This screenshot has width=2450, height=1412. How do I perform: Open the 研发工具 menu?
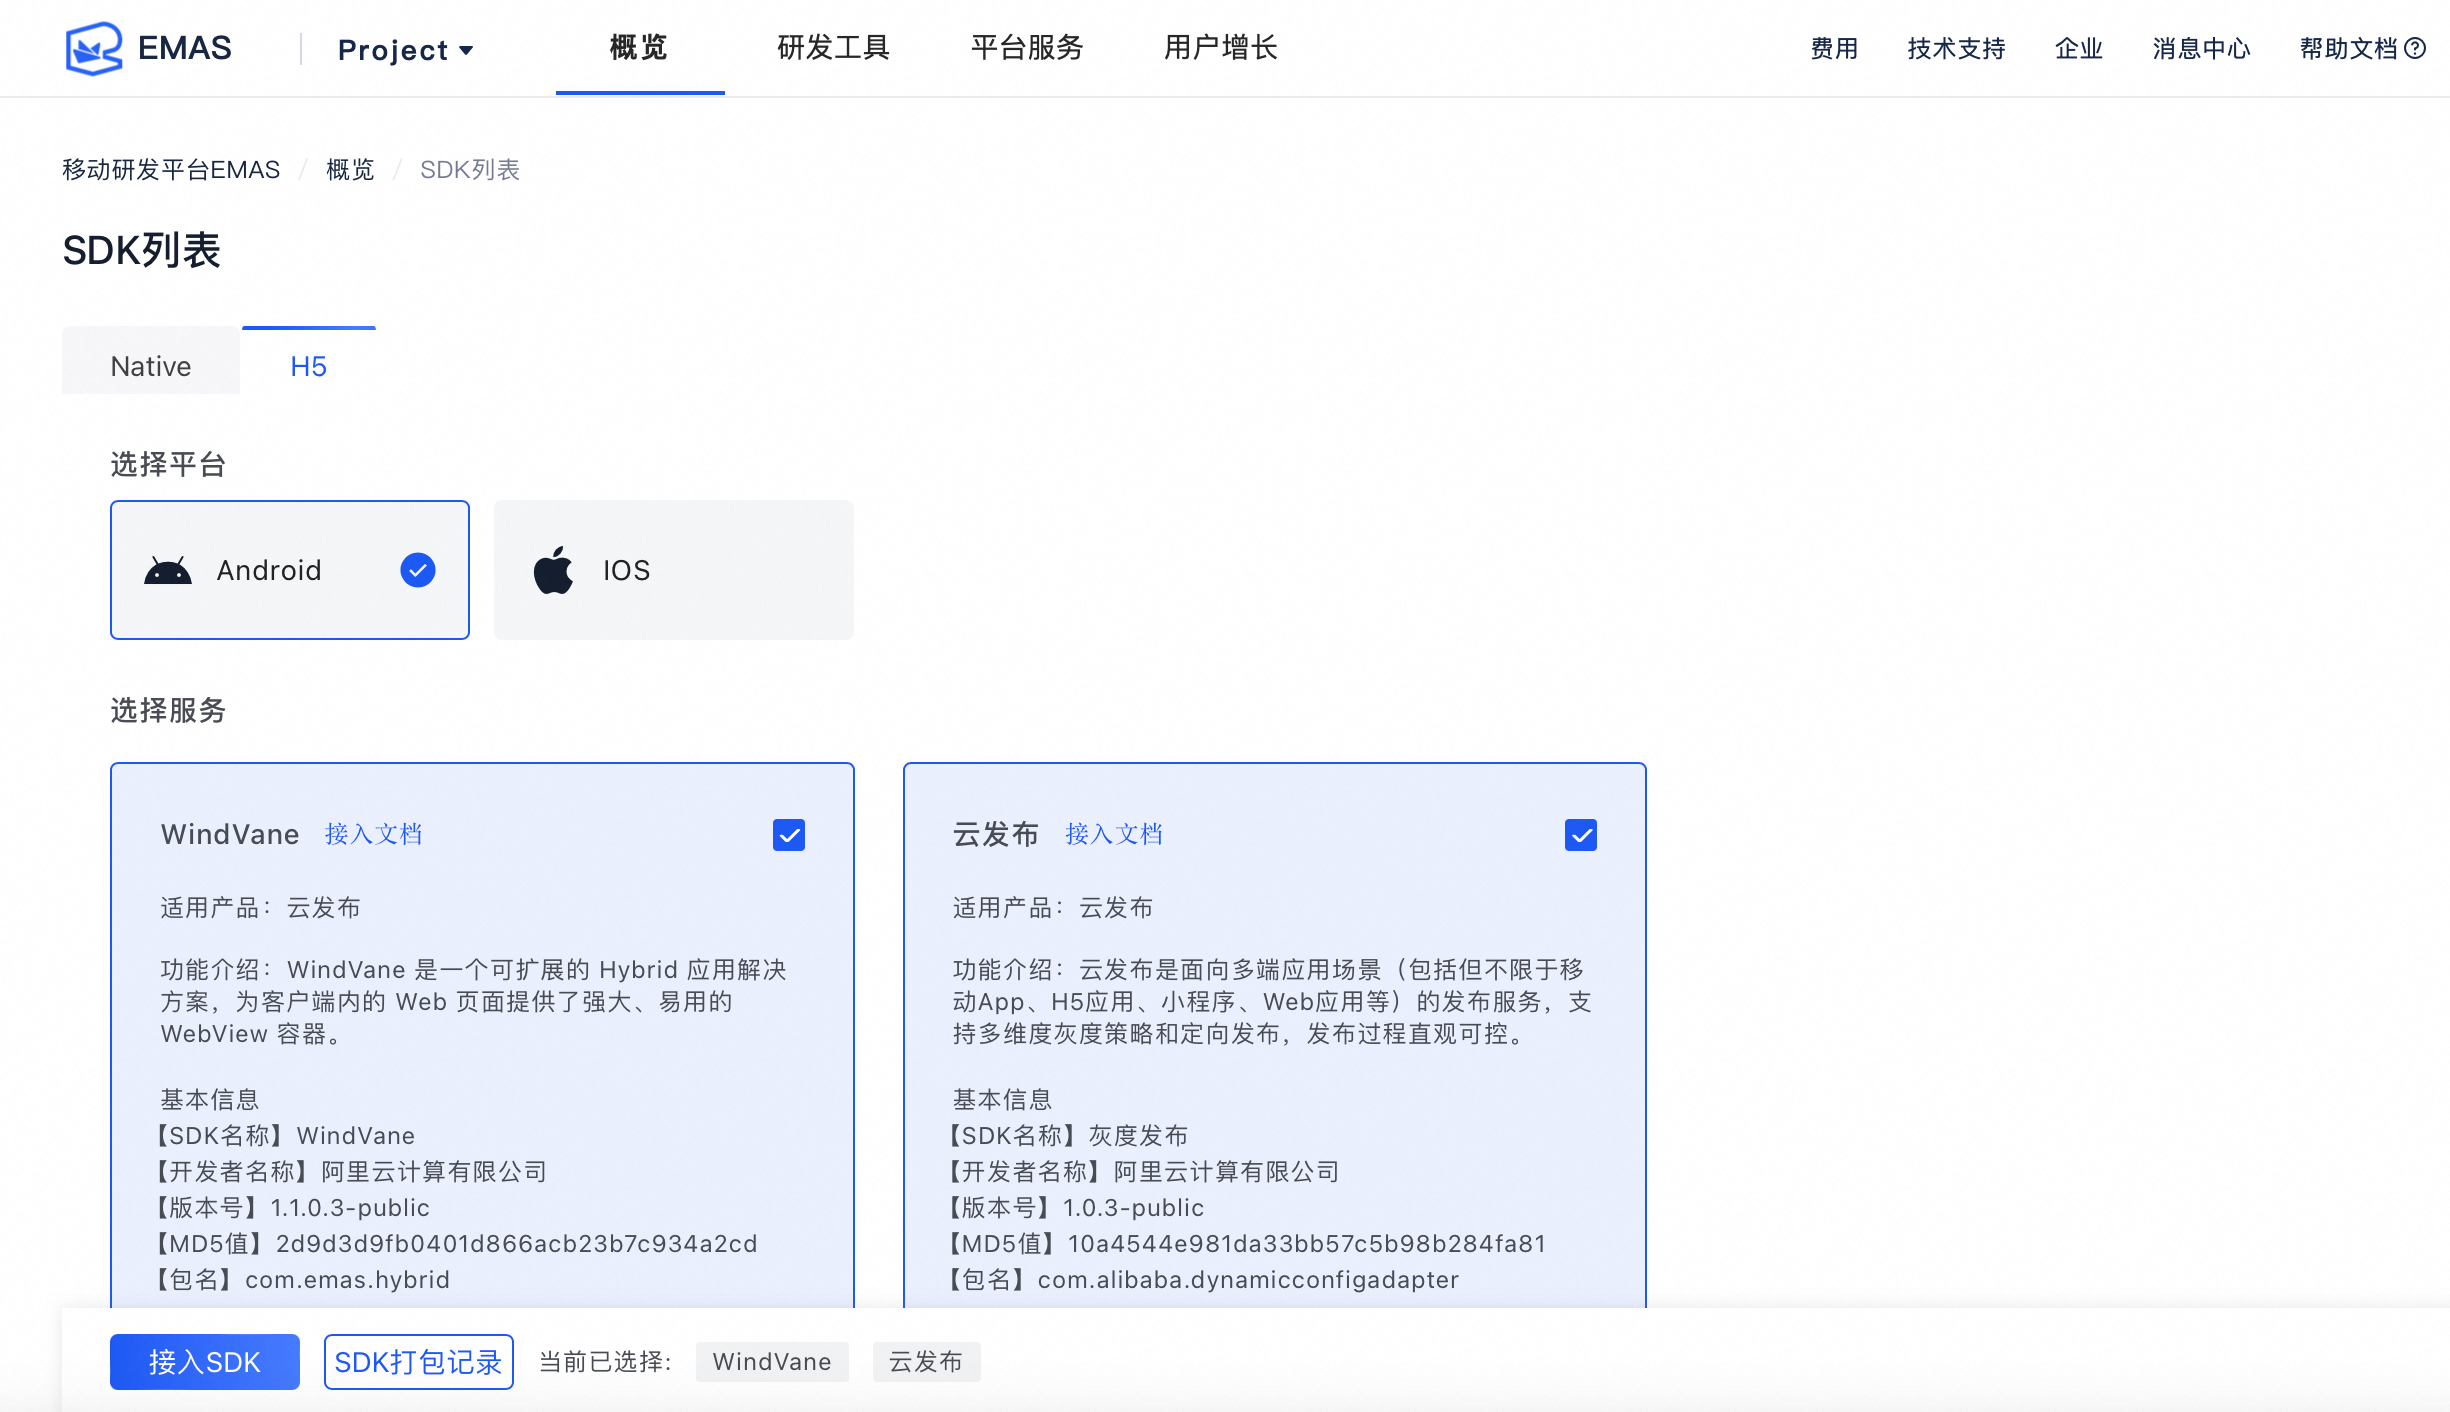pos(833,47)
